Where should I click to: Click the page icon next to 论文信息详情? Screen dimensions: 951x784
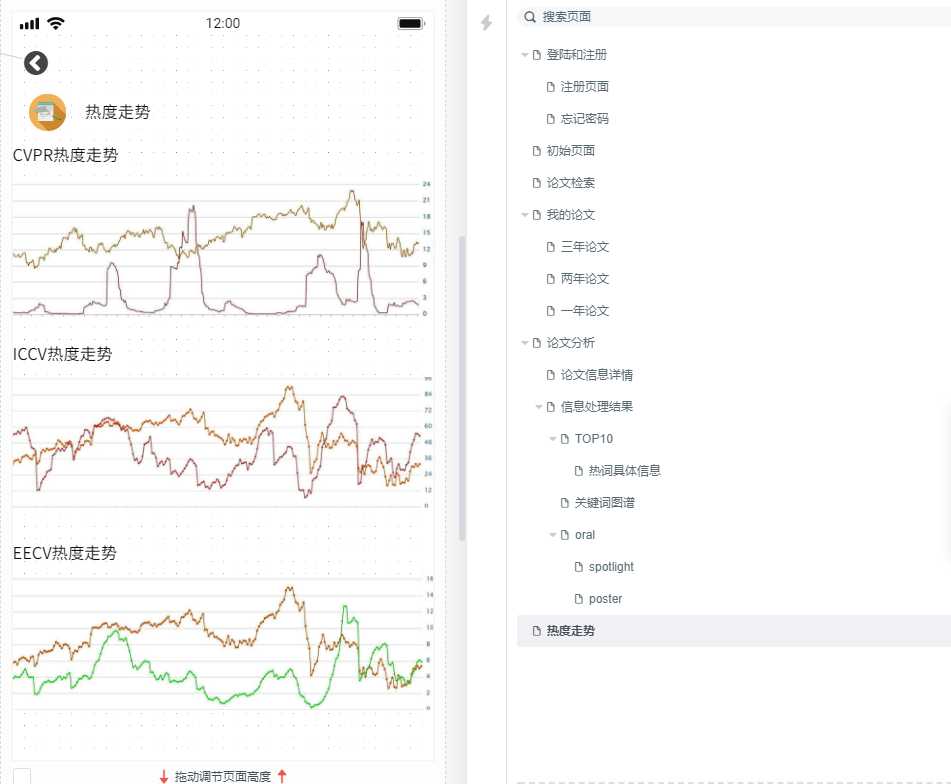coord(550,375)
